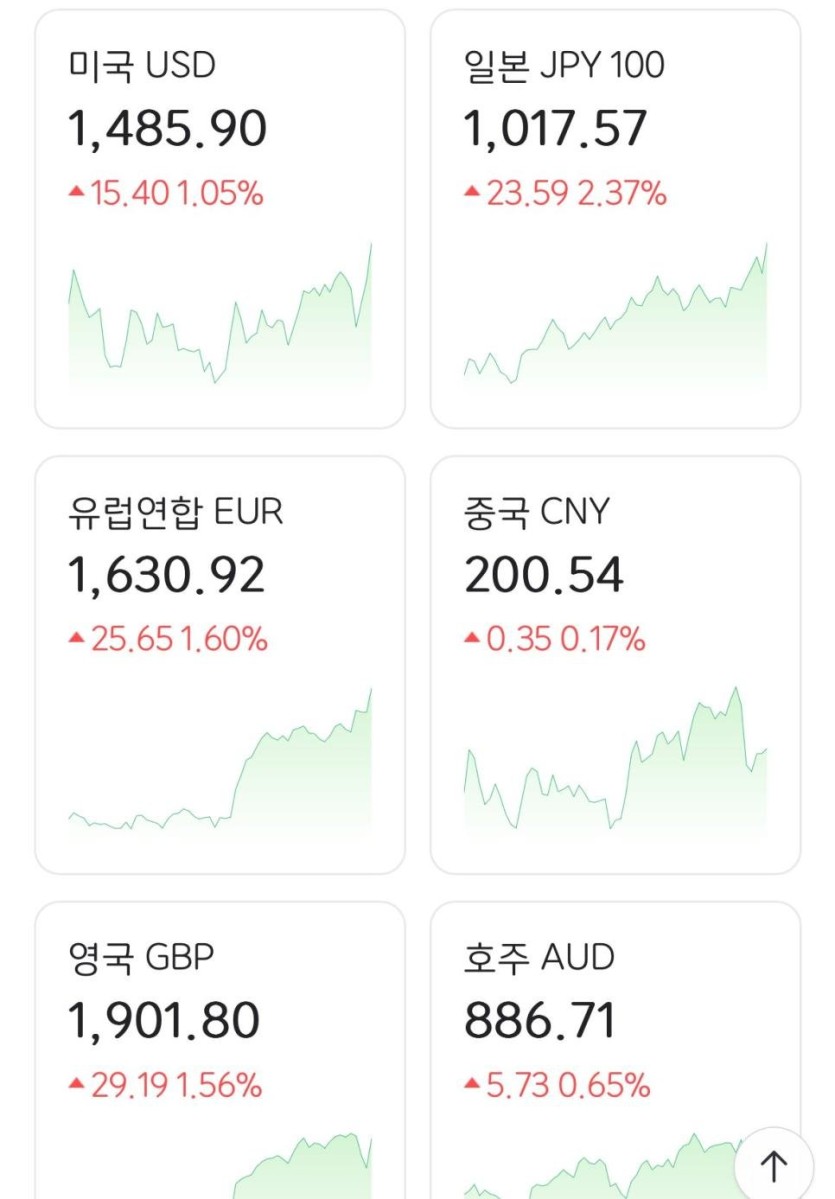
Task: Click the GBP rate value 1,901.80
Action: pyautogui.click(x=164, y=1021)
